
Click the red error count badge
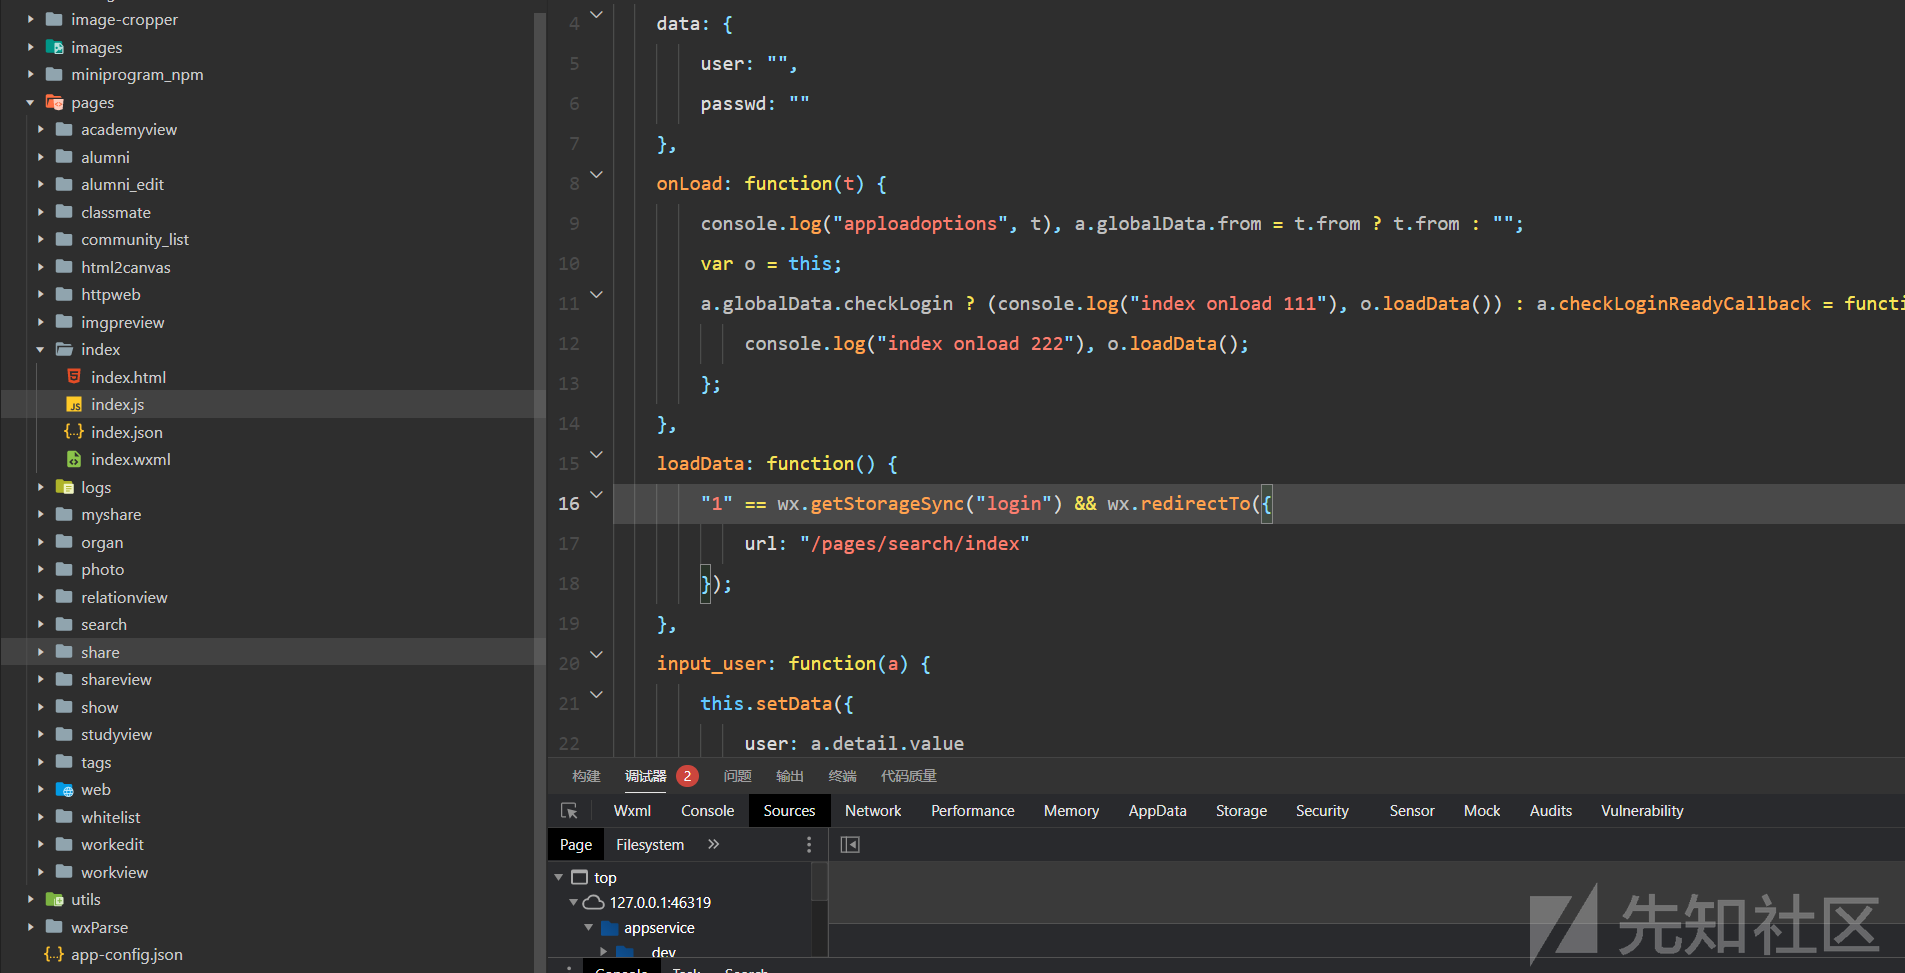(687, 776)
